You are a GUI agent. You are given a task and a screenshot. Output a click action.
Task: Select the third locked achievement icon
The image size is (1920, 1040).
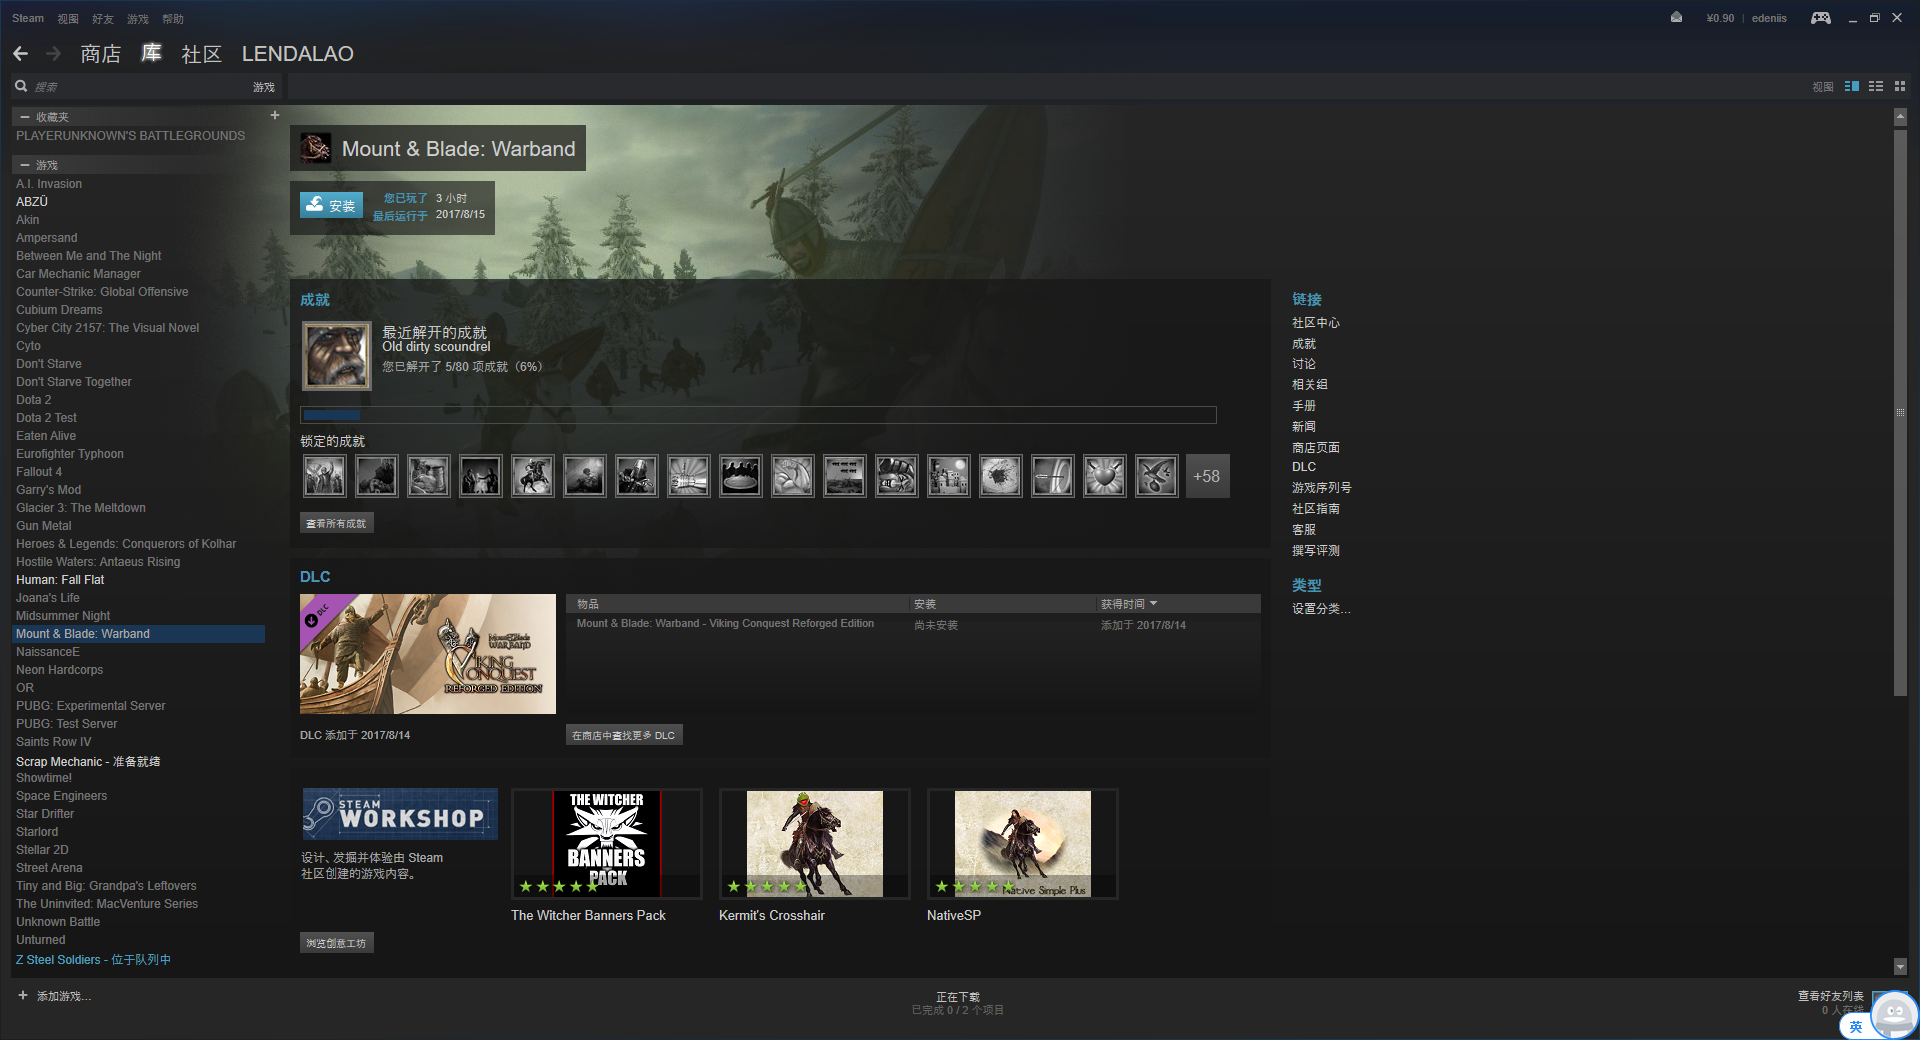[428, 476]
